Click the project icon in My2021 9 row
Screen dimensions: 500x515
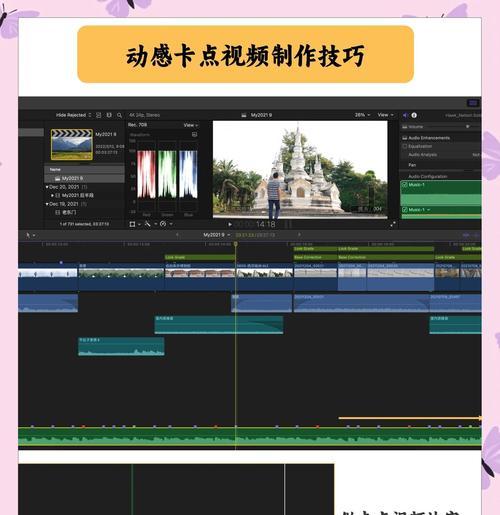coord(58,179)
